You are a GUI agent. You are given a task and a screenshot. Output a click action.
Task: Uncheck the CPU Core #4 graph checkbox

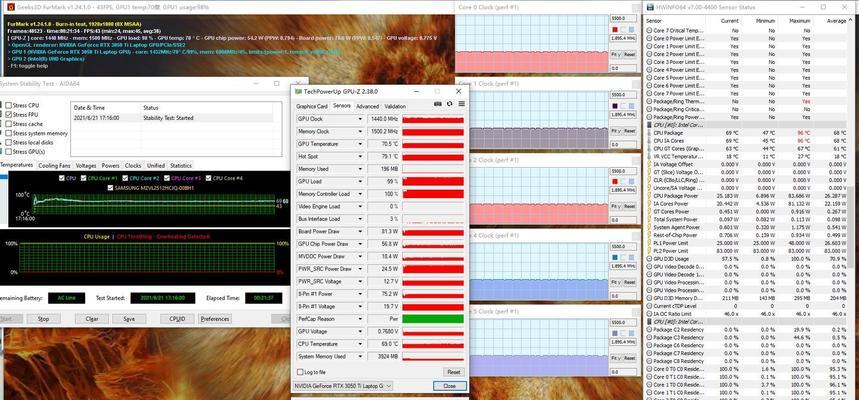point(208,178)
